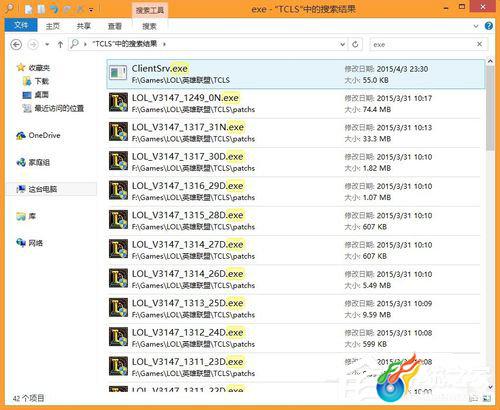The image size is (500, 410).
Task: Click the undo icon in title bar
Action: (x=55, y=9)
